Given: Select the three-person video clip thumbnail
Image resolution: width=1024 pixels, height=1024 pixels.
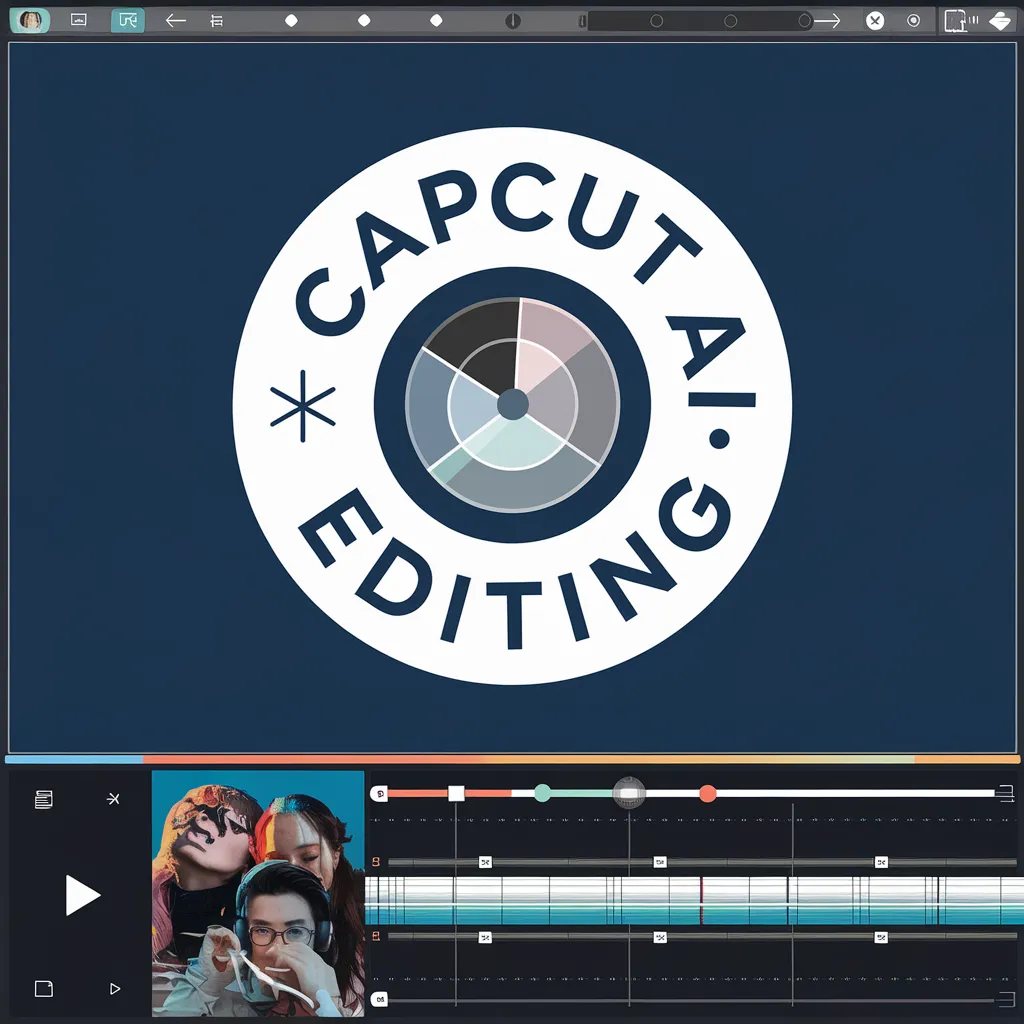Looking at the screenshot, I should (258, 893).
